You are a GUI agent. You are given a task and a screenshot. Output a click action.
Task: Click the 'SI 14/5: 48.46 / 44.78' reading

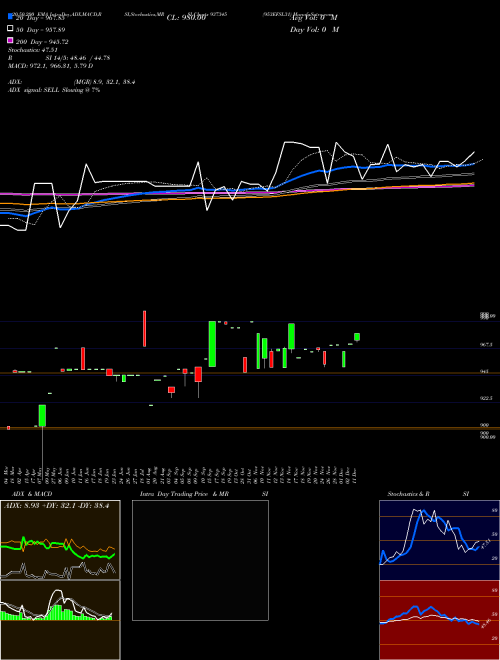click(x=78, y=58)
